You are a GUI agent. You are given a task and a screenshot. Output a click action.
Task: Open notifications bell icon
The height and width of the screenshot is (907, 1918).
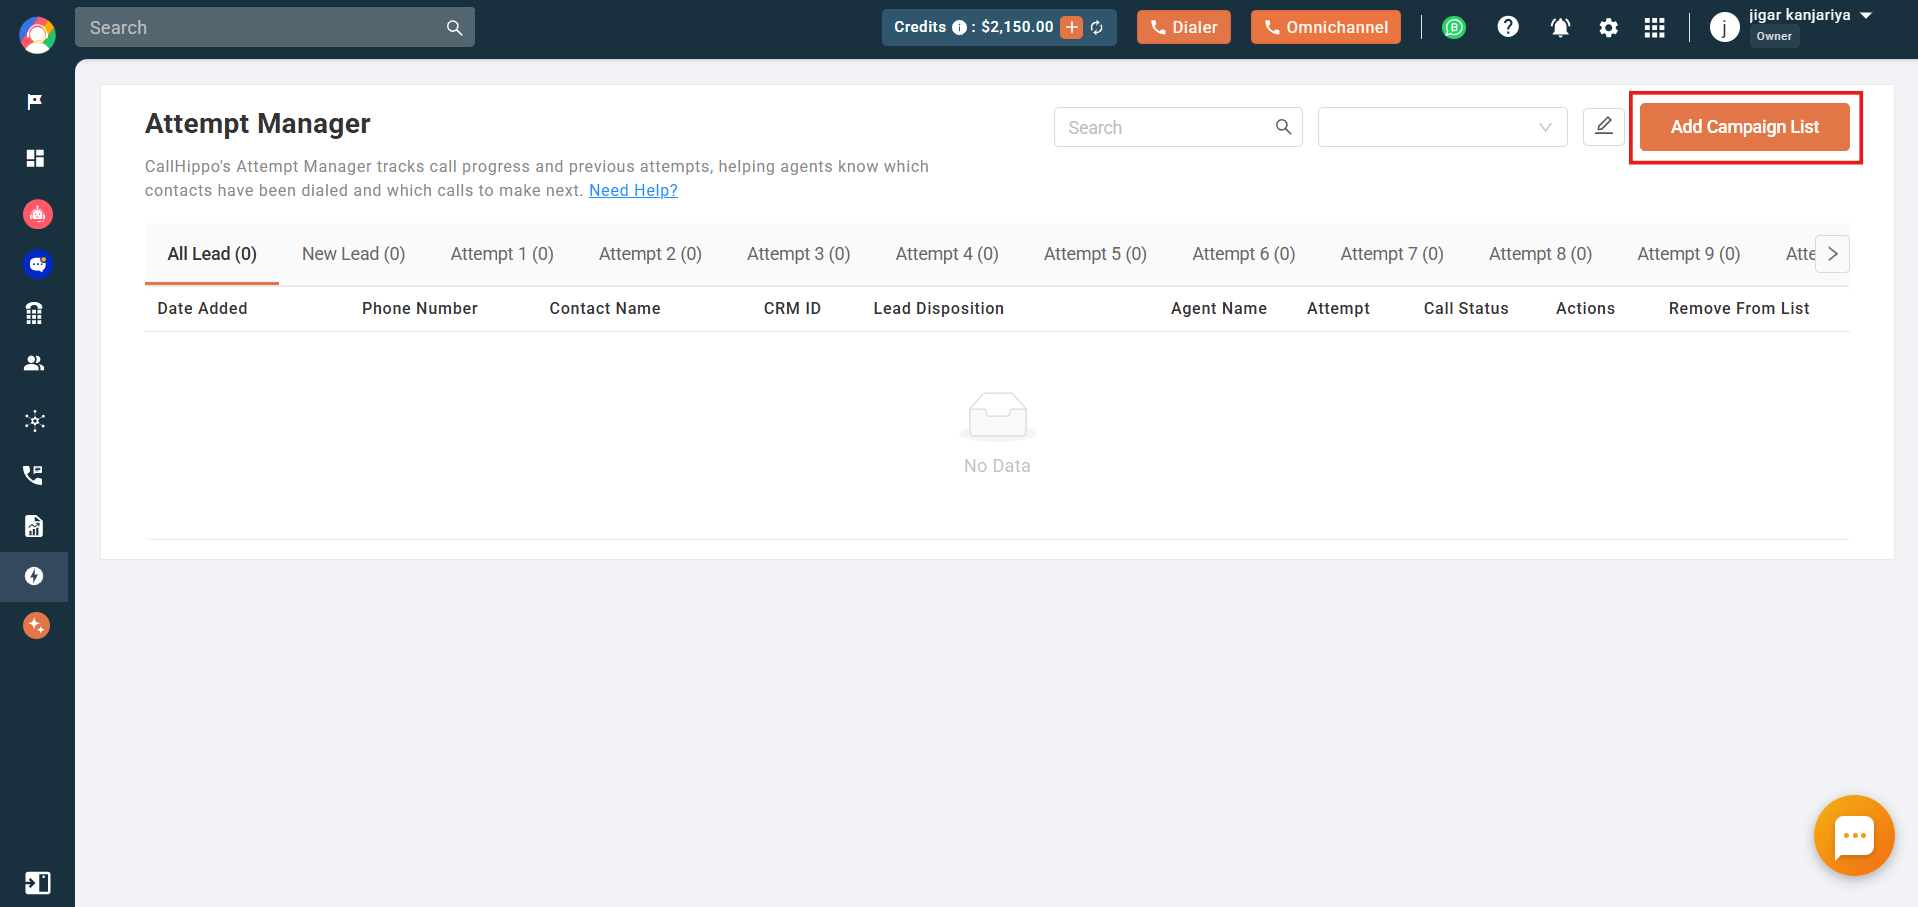click(x=1560, y=28)
